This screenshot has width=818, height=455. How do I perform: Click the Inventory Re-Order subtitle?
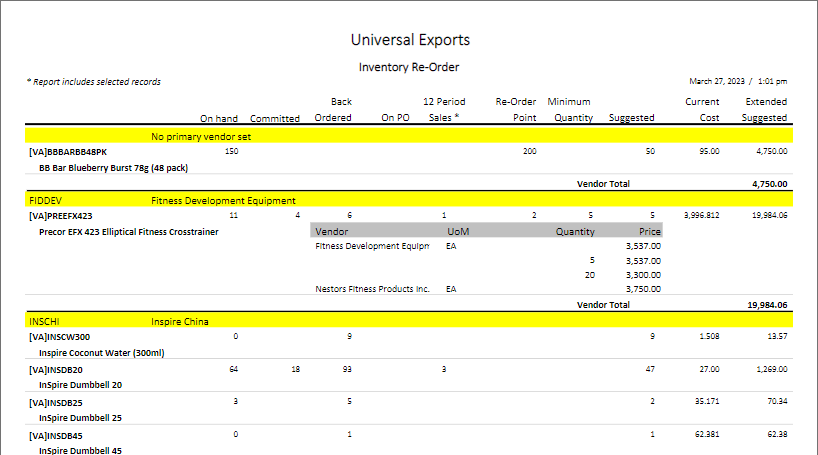tap(409, 67)
